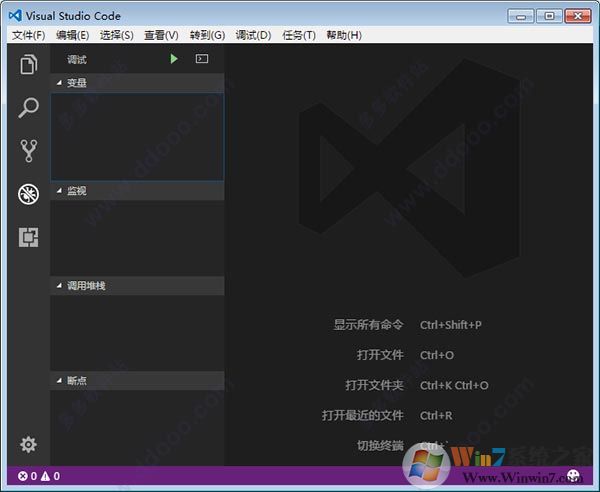Click the warnings count in status bar
This screenshot has width=600, height=492.
pos(50,476)
